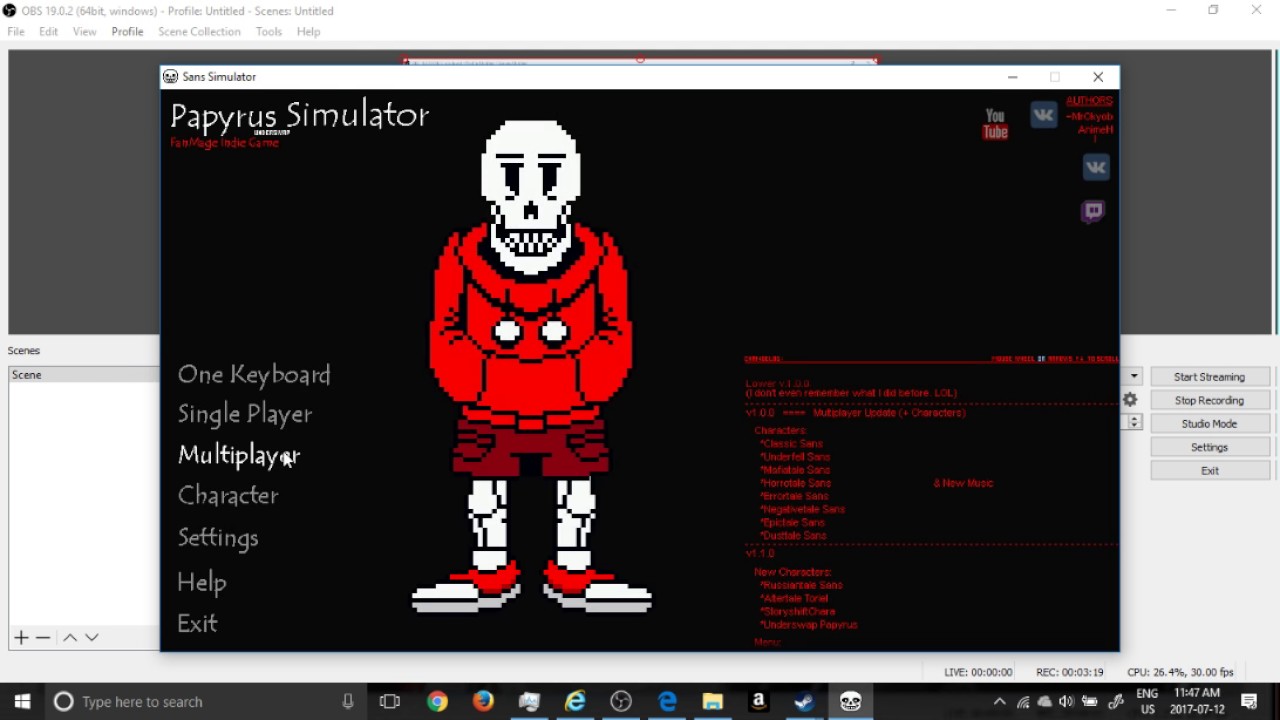The height and width of the screenshot is (720, 1280).
Task: Click the Papyrus Simulator title
Action: tap(300, 116)
